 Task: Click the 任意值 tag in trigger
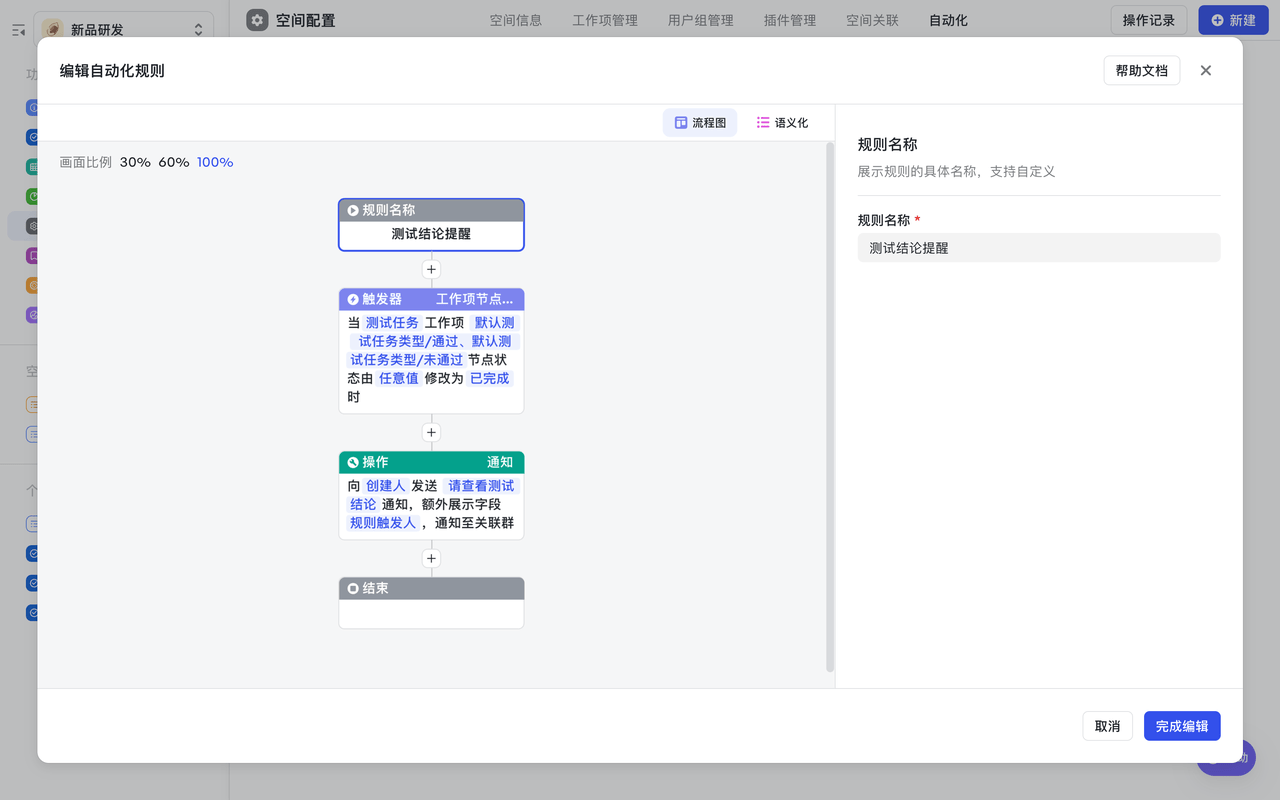[399, 378]
